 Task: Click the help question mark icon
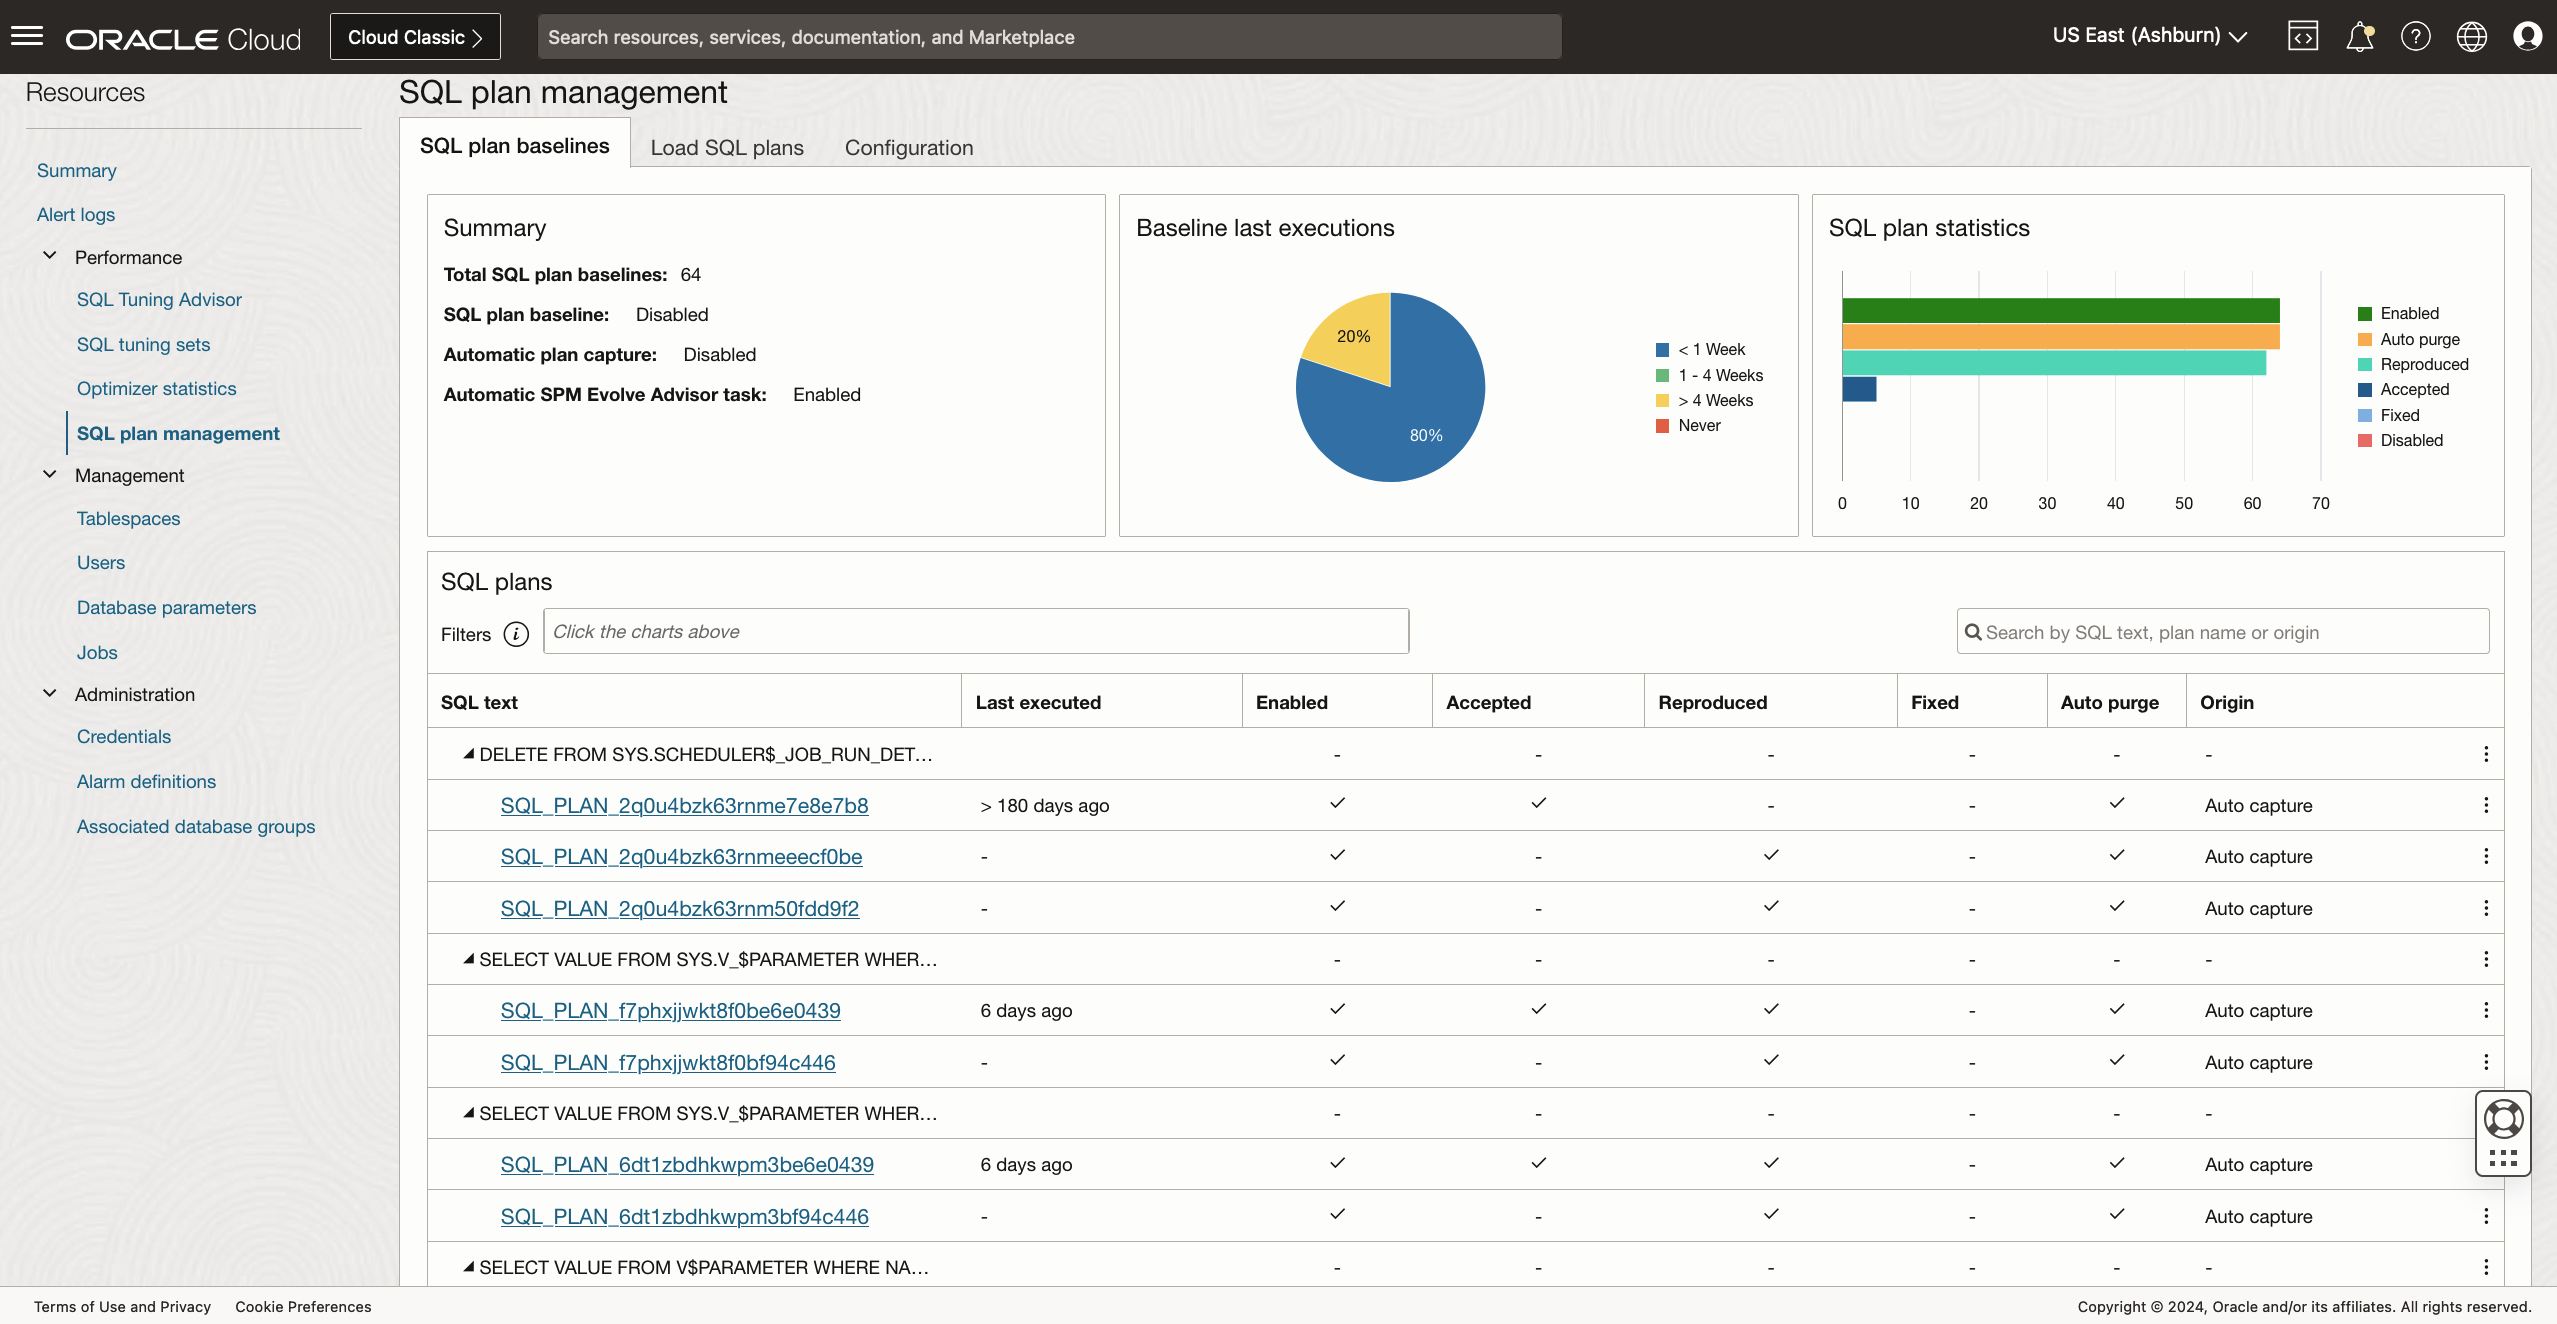2415,37
